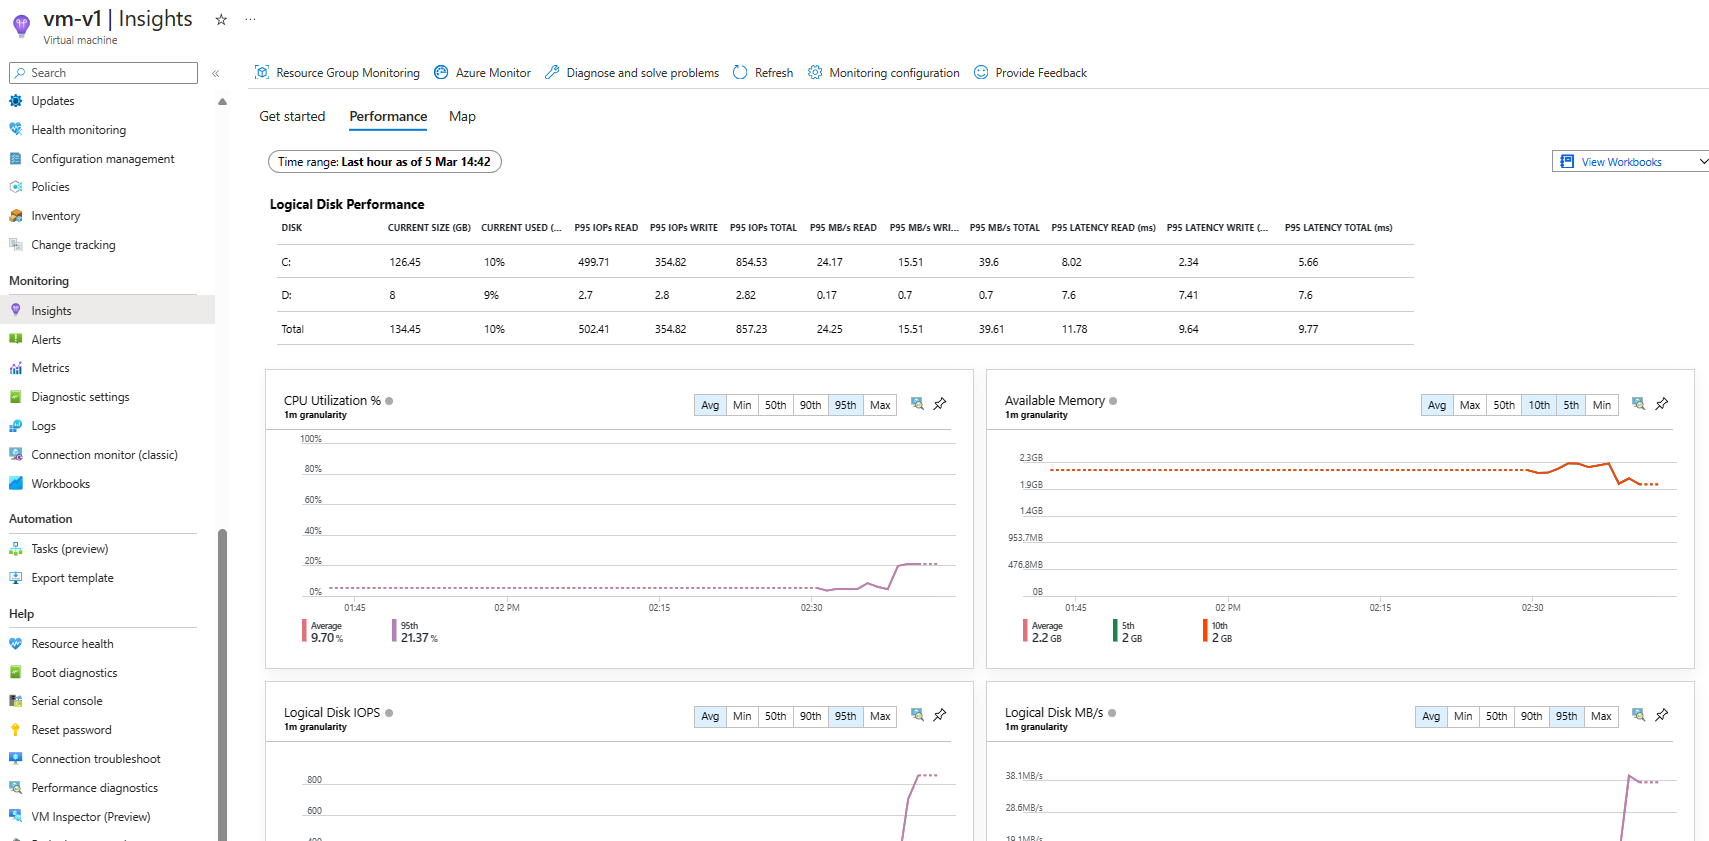Pin the Available Memory chart
The height and width of the screenshot is (841, 1709).
coord(1662,404)
